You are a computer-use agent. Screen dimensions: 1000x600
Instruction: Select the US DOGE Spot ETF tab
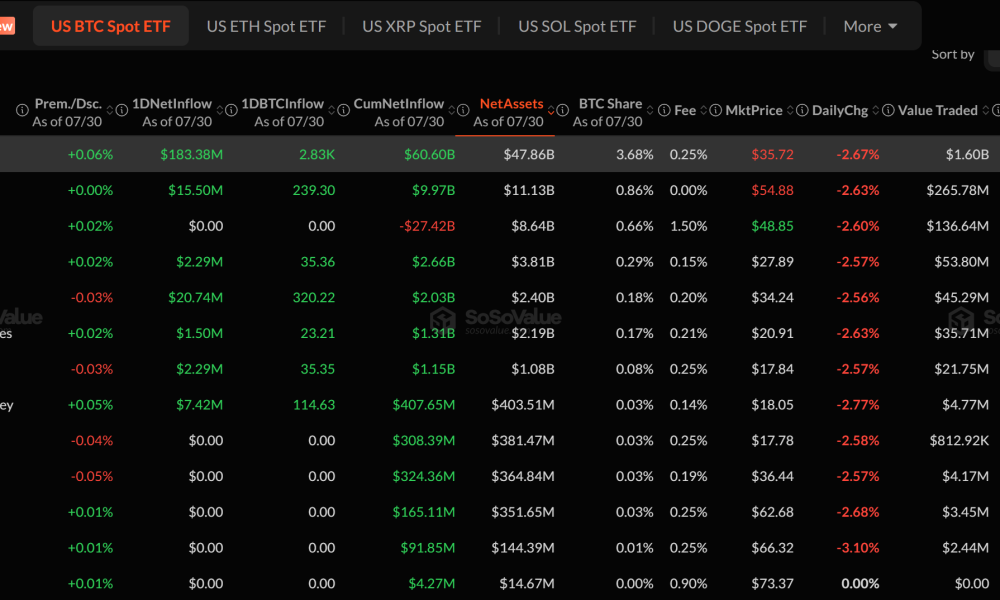pyautogui.click(x=740, y=26)
